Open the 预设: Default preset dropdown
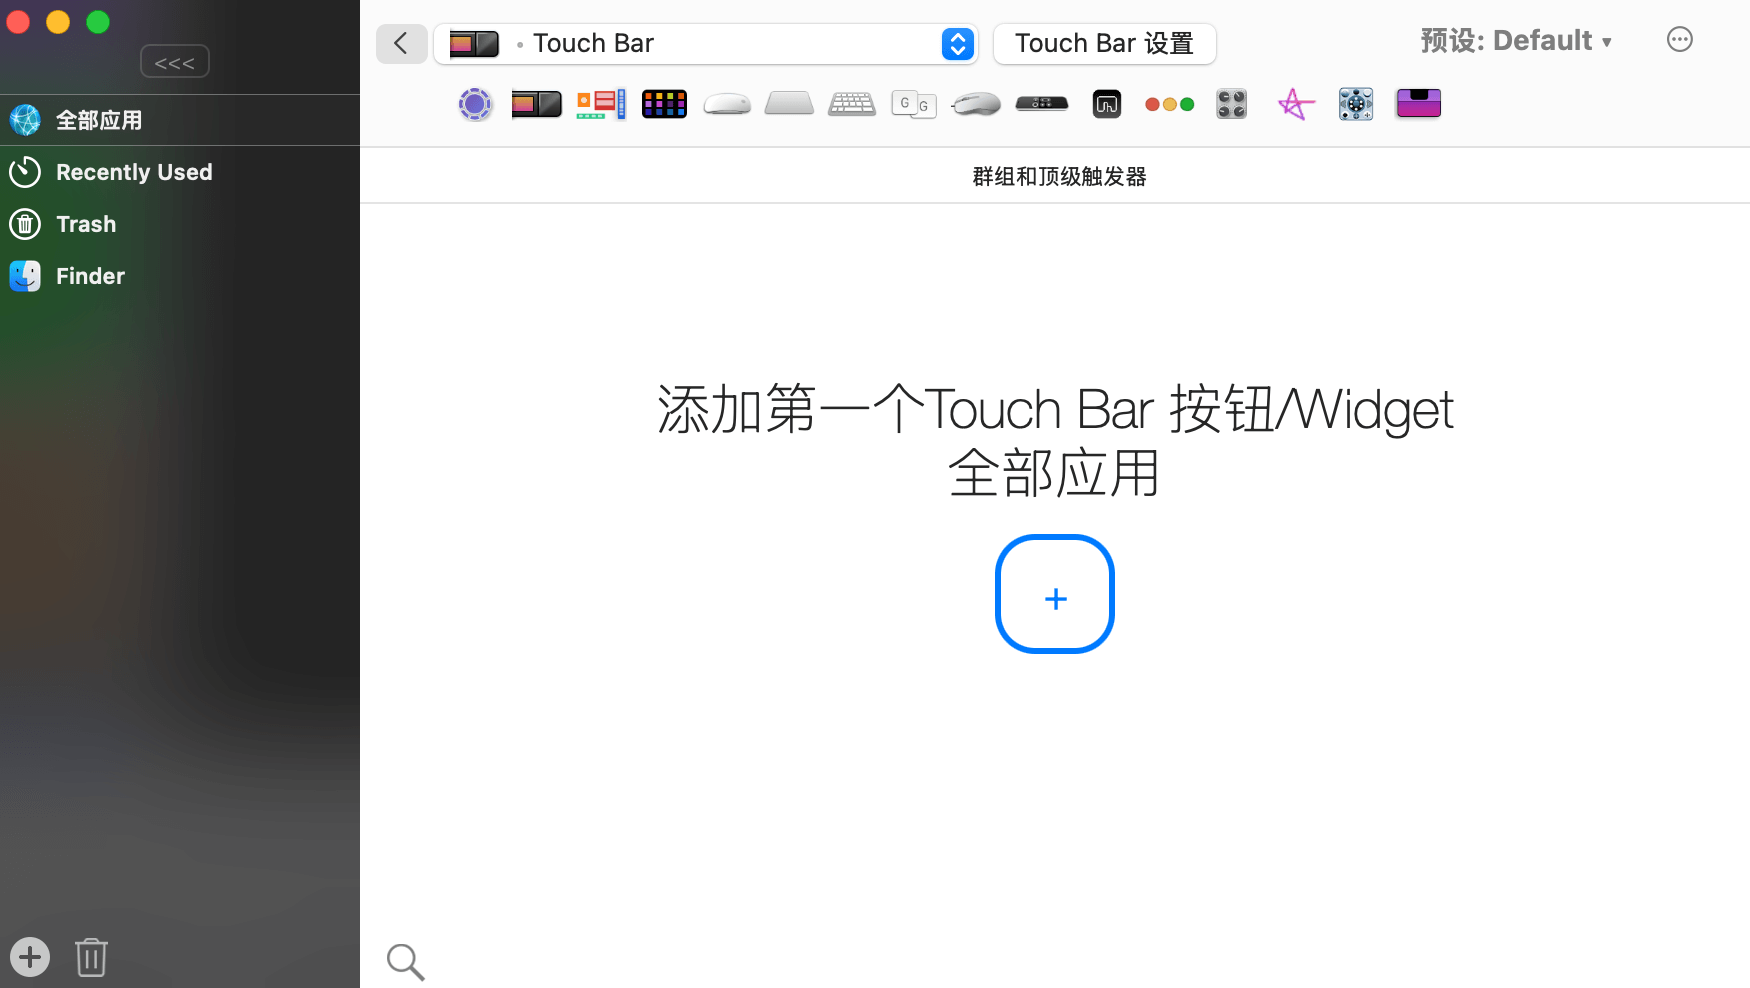This screenshot has width=1750, height=988. point(1515,41)
